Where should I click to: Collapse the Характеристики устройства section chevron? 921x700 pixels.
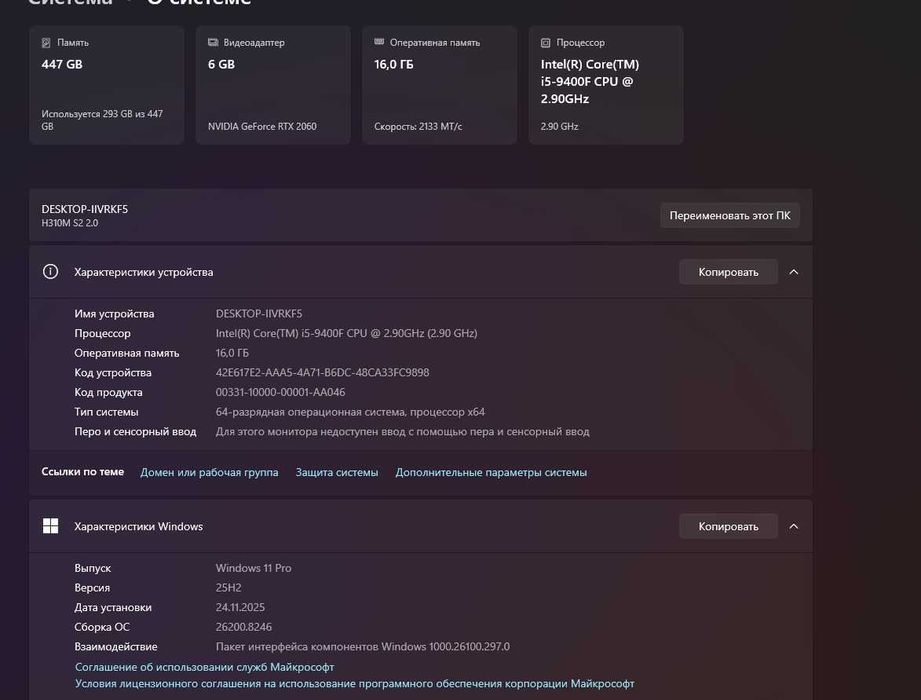794,272
